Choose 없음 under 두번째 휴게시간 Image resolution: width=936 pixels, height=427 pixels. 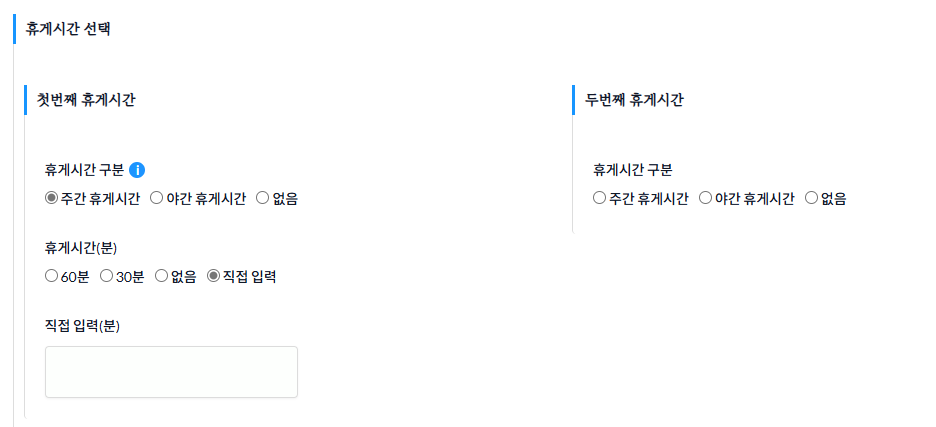811,198
